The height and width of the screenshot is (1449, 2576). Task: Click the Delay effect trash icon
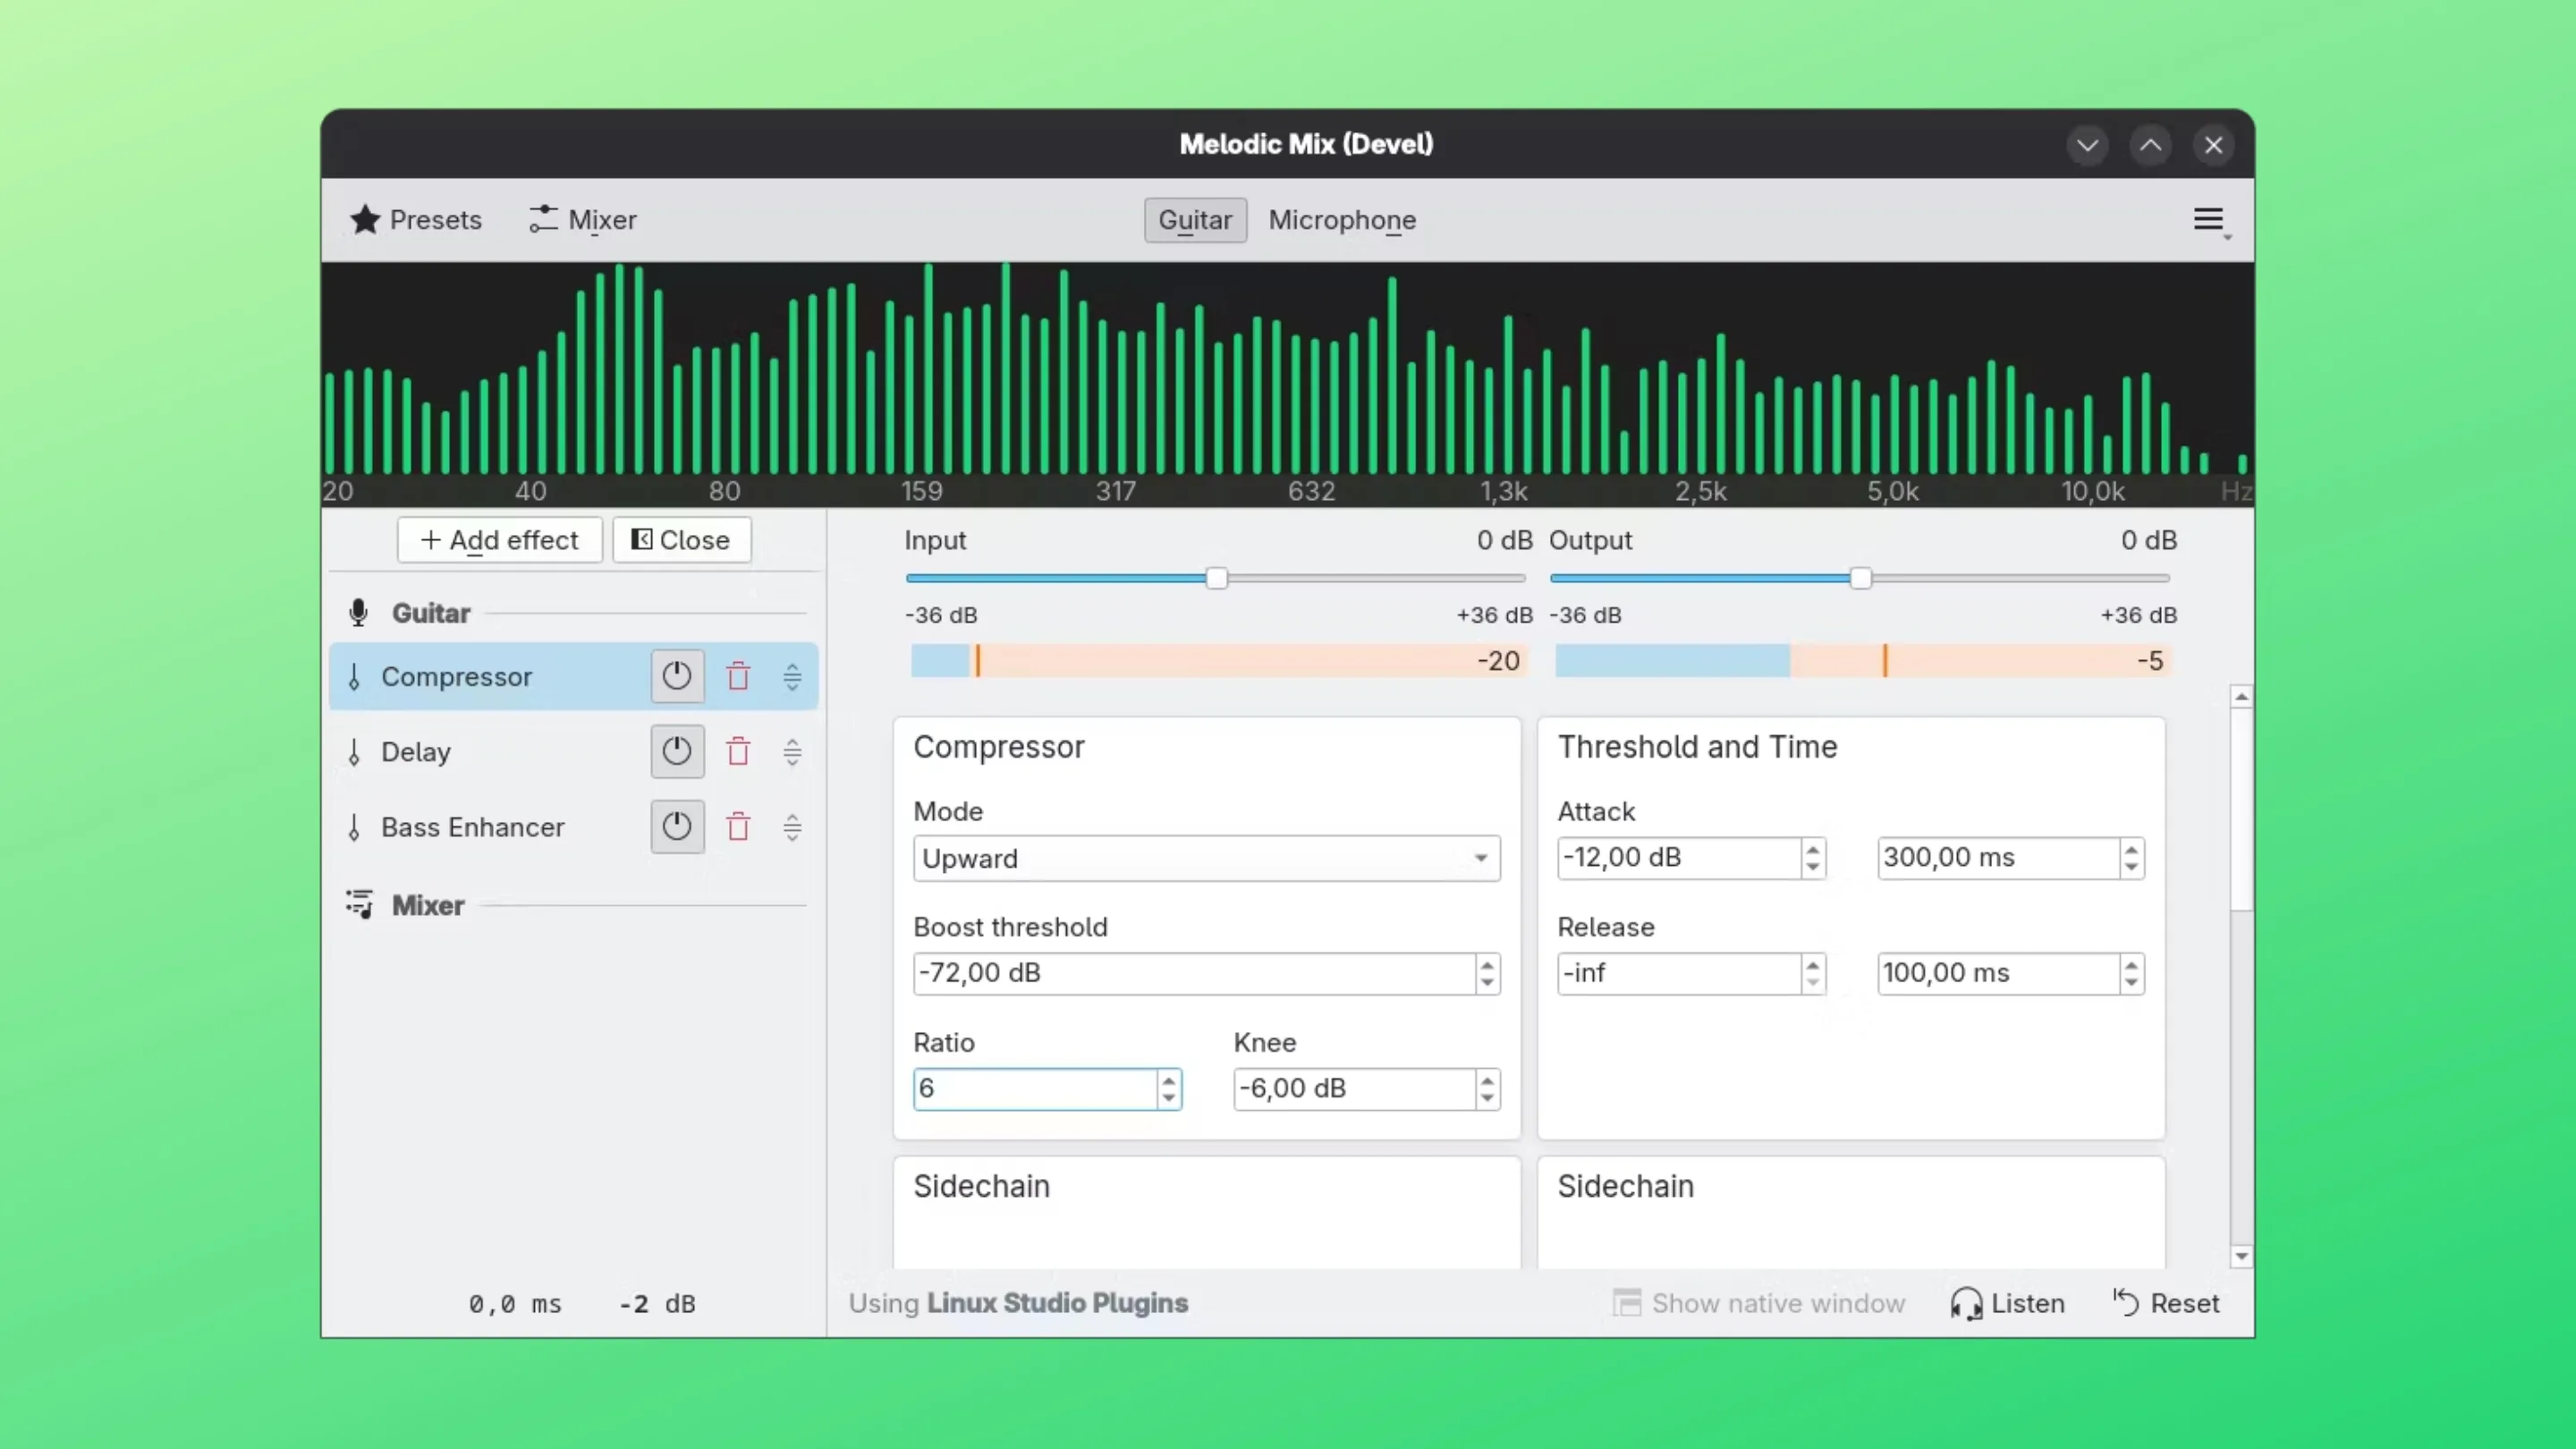[x=738, y=752]
